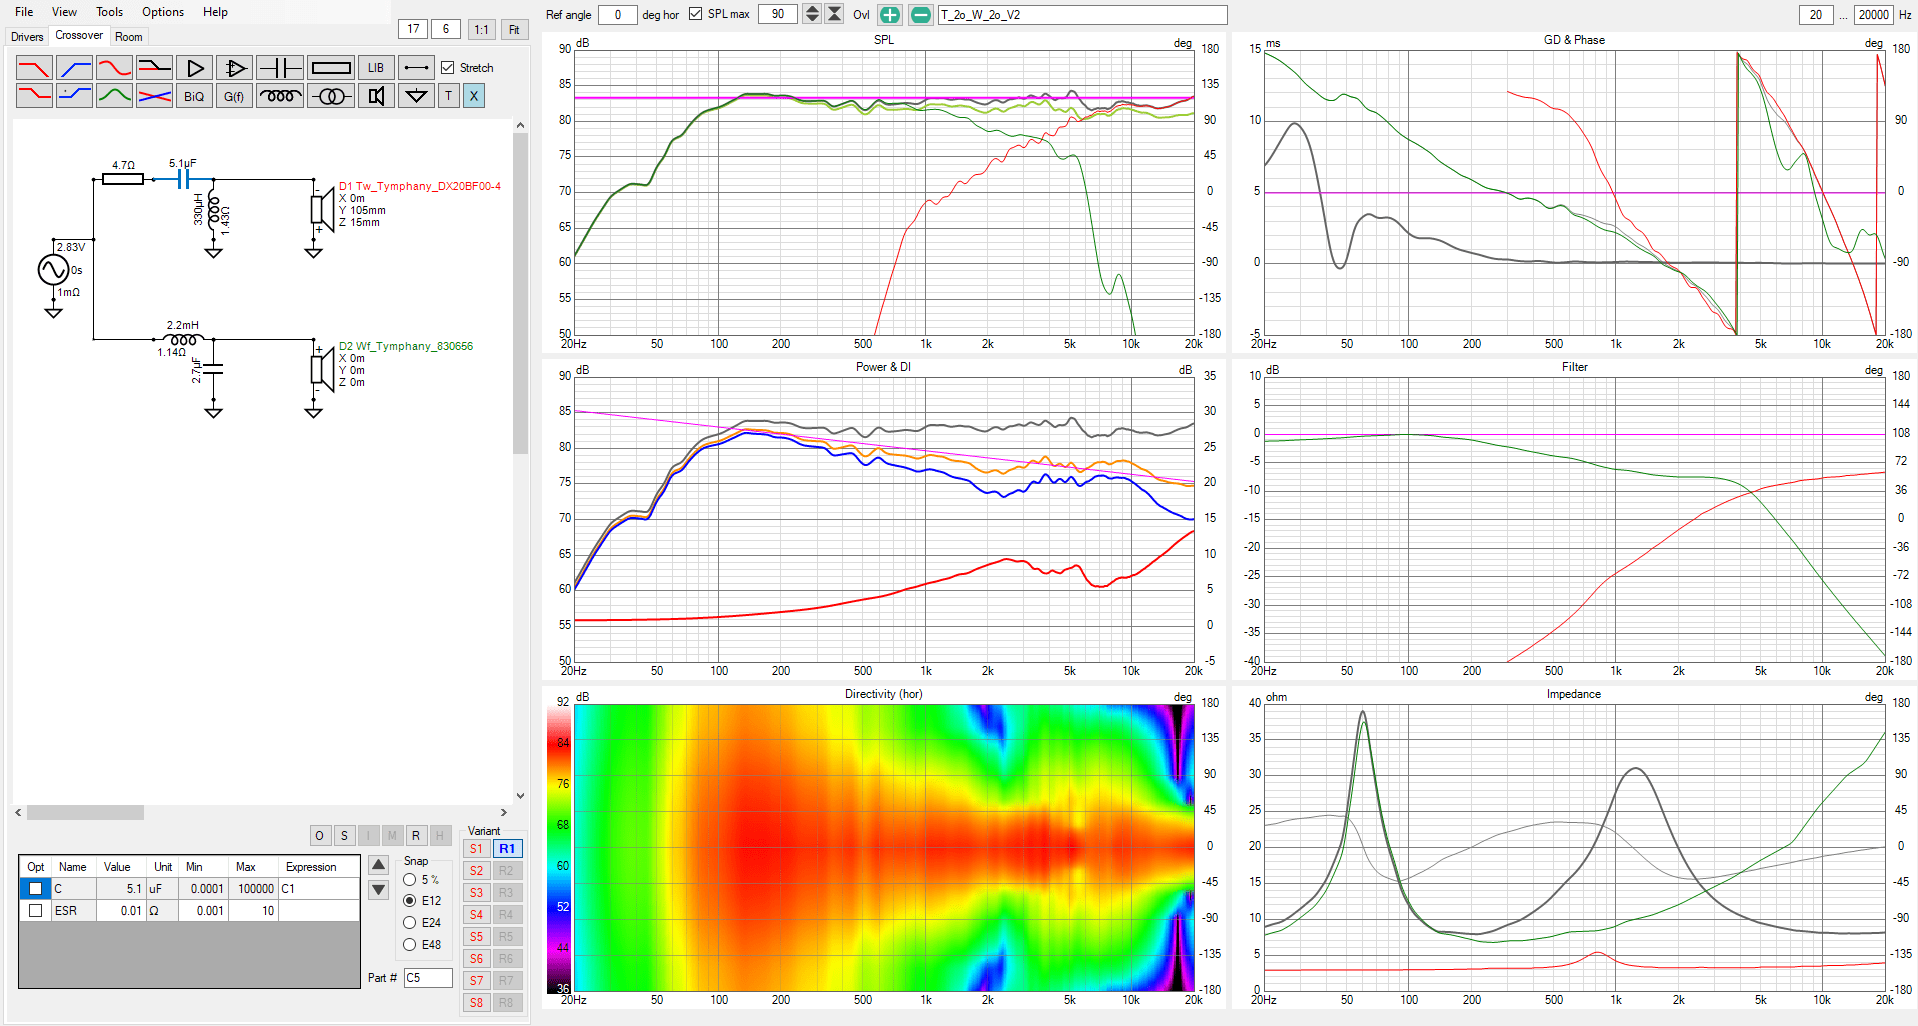The width and height of the screenshot is (1918, 1026).
Task: Click the Fit zoom button
Action: pos(514,29)
